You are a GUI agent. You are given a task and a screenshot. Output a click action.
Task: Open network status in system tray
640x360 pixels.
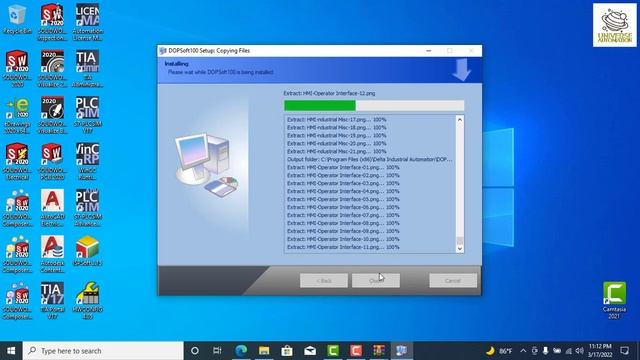coord(568,351)
